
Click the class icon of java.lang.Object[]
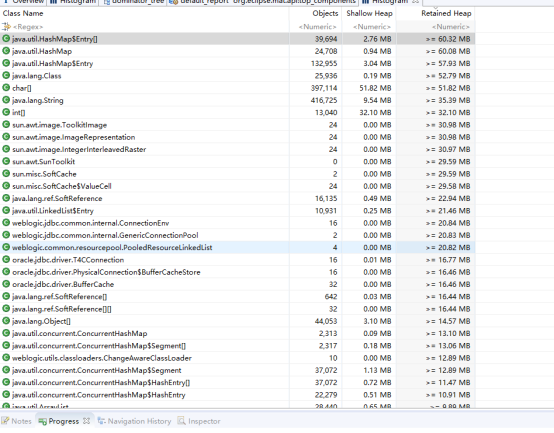pyautogui.click(x=6, y=321)
